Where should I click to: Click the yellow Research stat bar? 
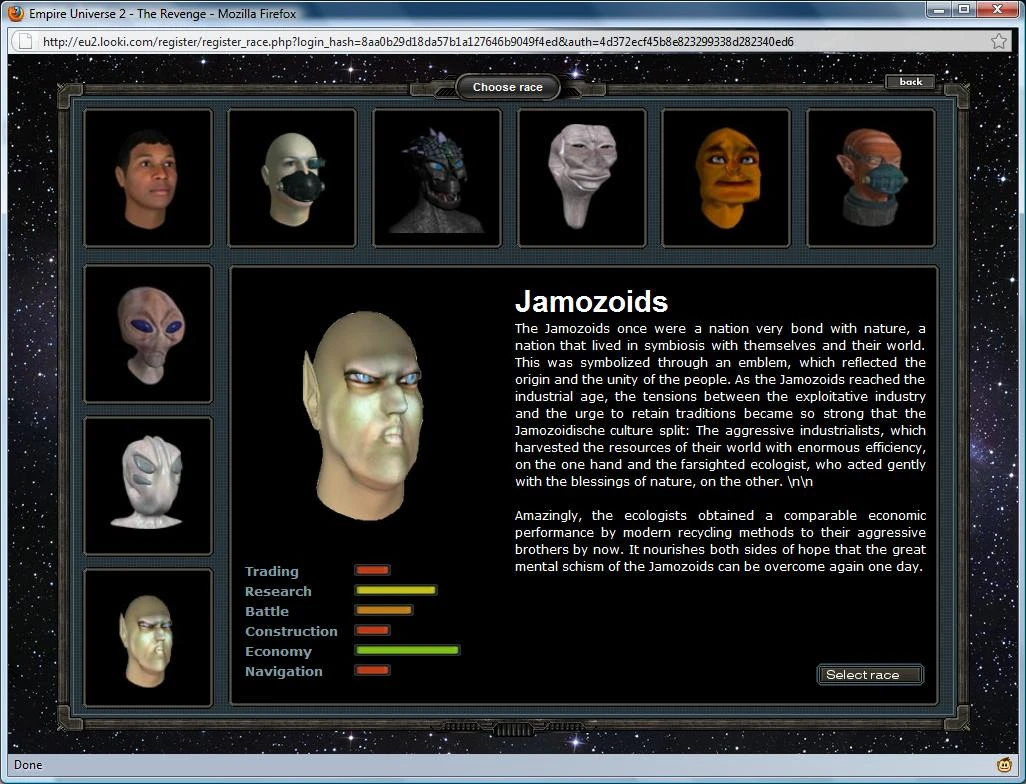pyautogui.click(x=396, y=590)
